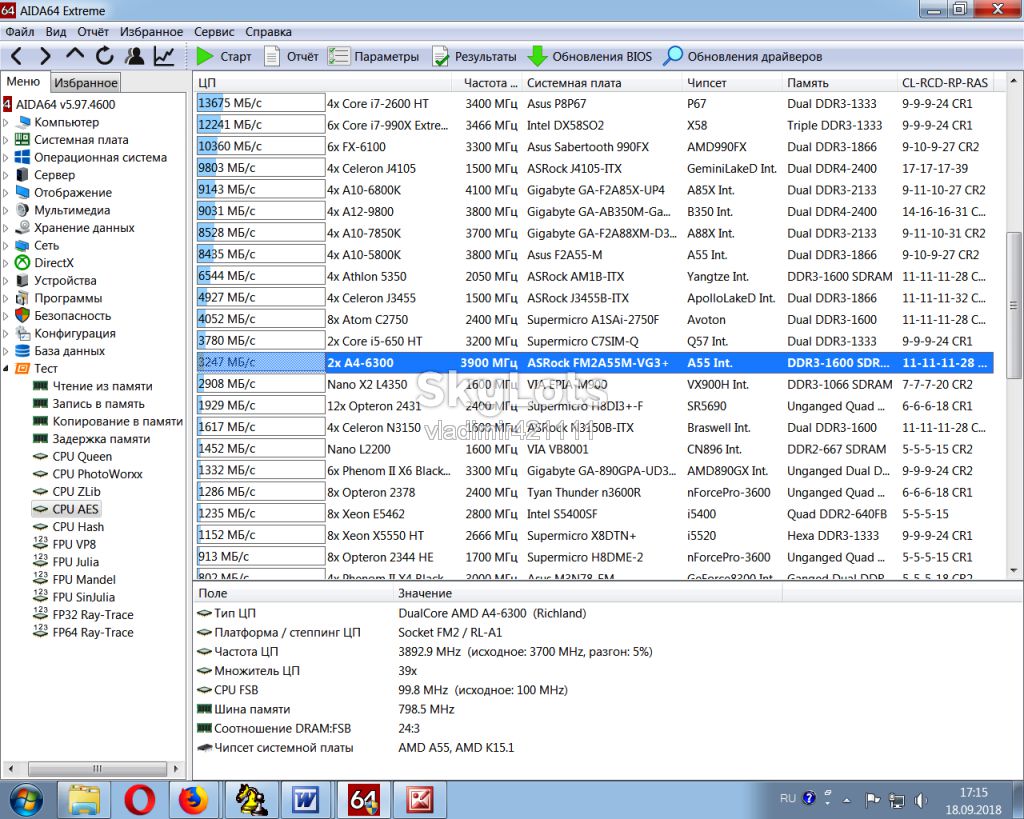Open the Windows Start menu
Screen dimensions: 1024x819
[26, 799]
